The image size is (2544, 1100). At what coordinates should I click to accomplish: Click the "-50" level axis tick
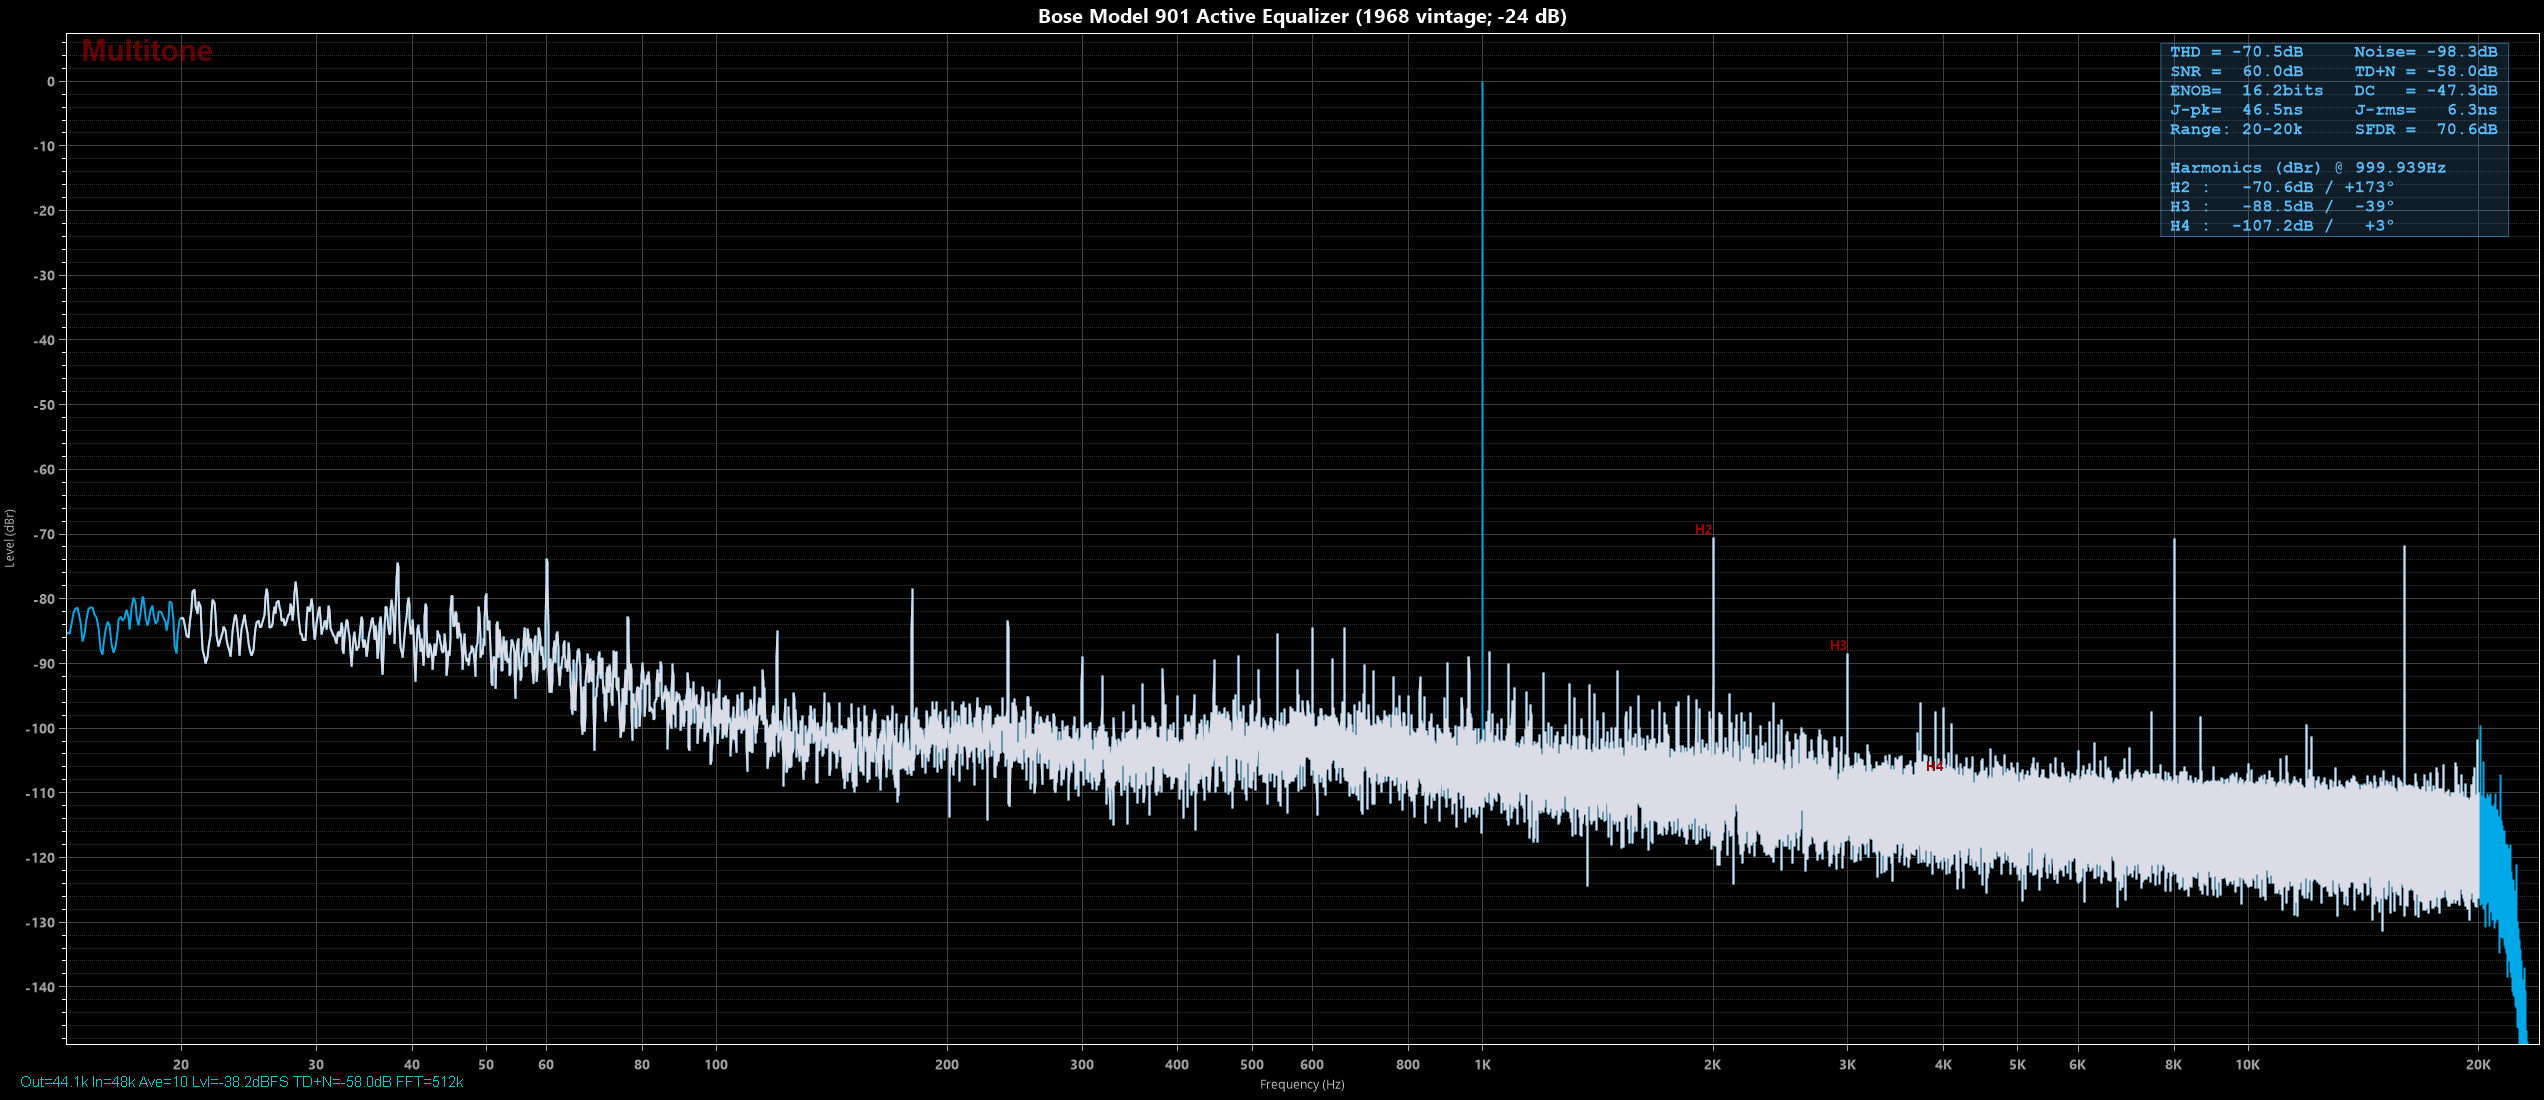pyautogui.click(x=44, y=406)
